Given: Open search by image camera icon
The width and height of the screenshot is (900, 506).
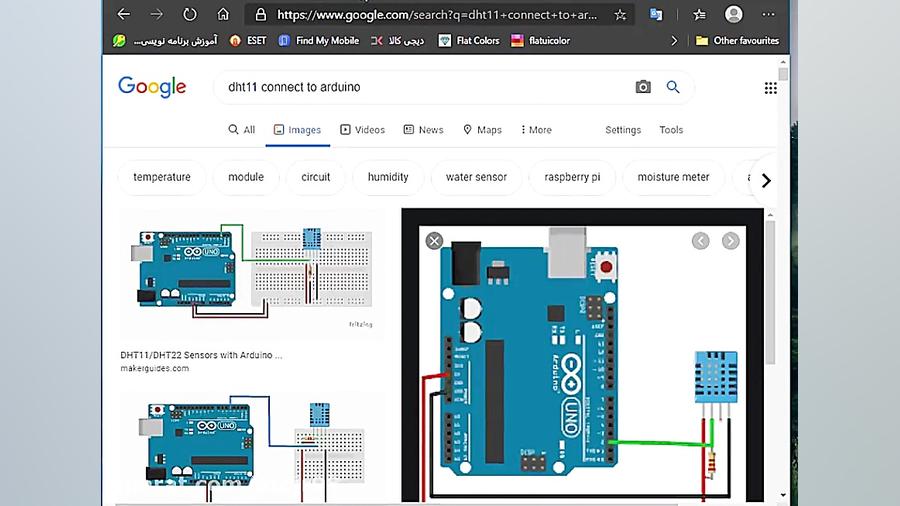Looking at the screenshot, I should coord(643,87).
